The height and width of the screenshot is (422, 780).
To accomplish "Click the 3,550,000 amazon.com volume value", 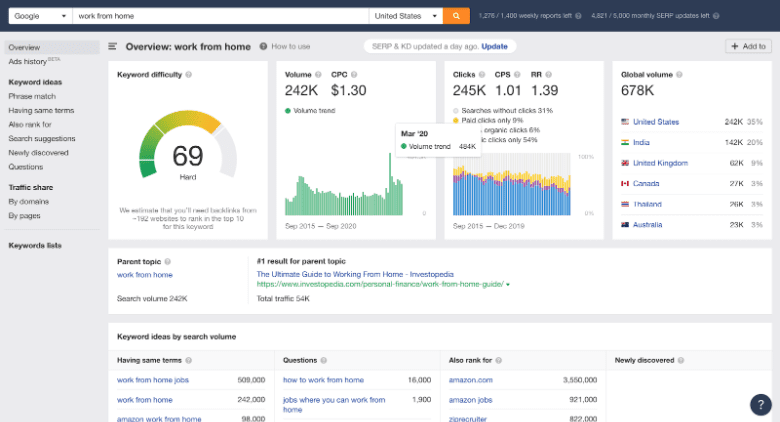I will coord(580,380).
